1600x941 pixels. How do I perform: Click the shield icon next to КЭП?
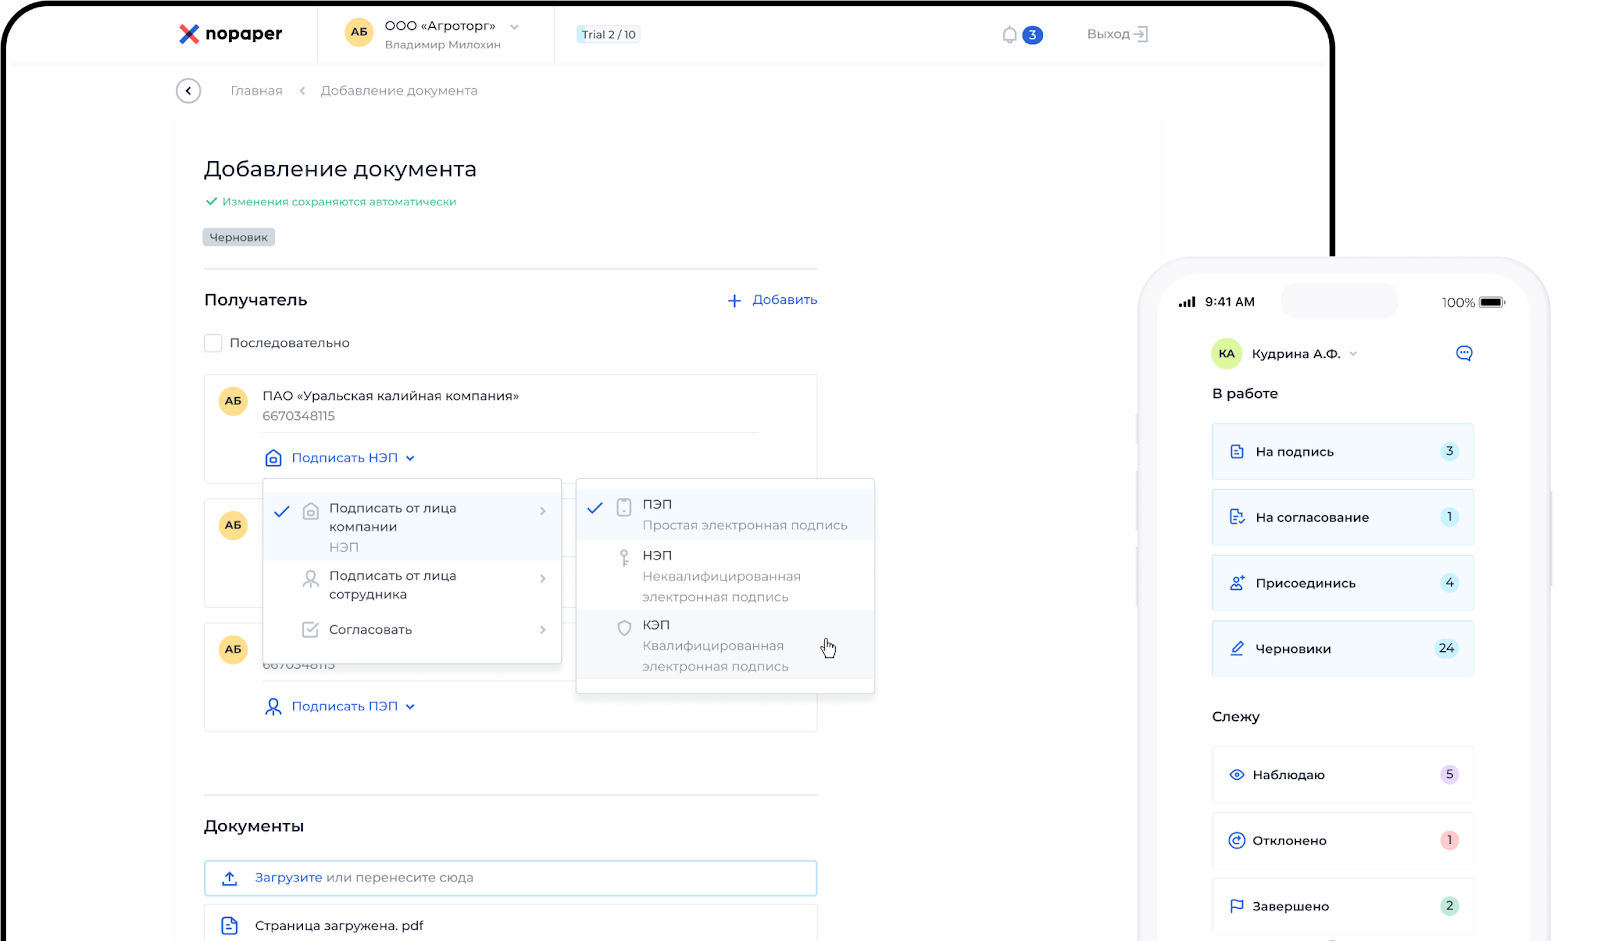tap(624, 628)
